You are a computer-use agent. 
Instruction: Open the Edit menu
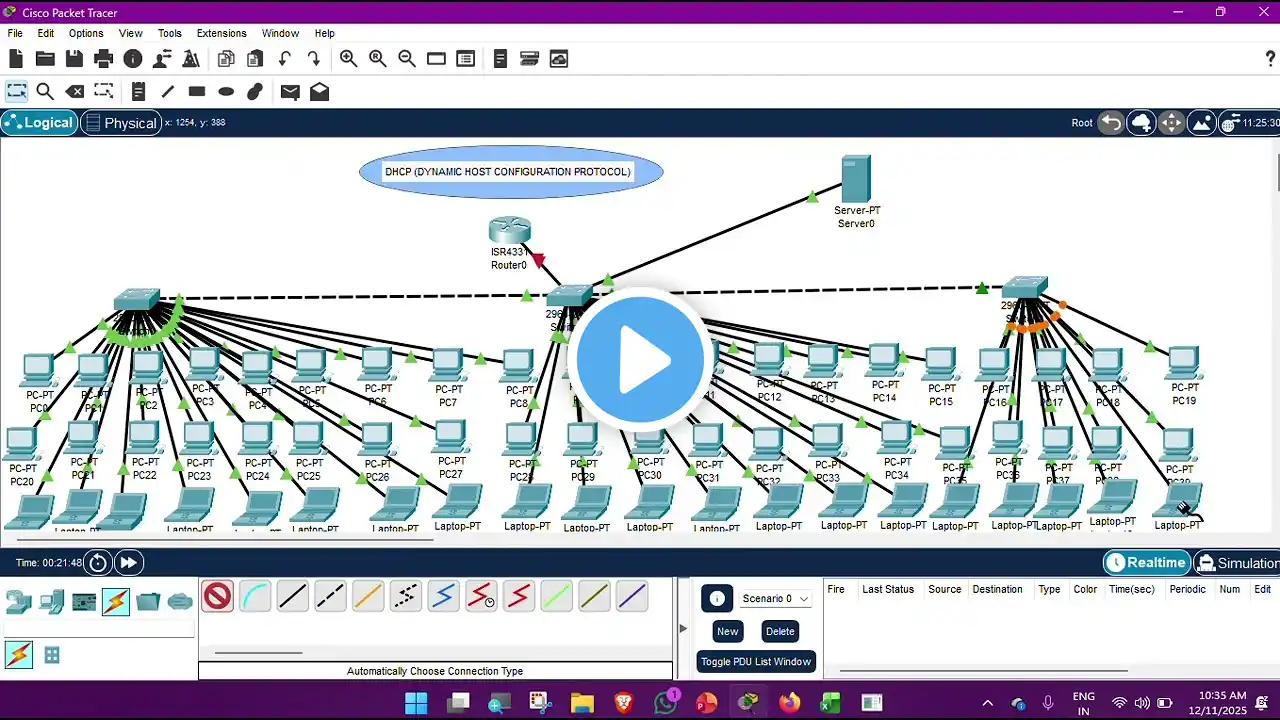(x=46, y=33)
